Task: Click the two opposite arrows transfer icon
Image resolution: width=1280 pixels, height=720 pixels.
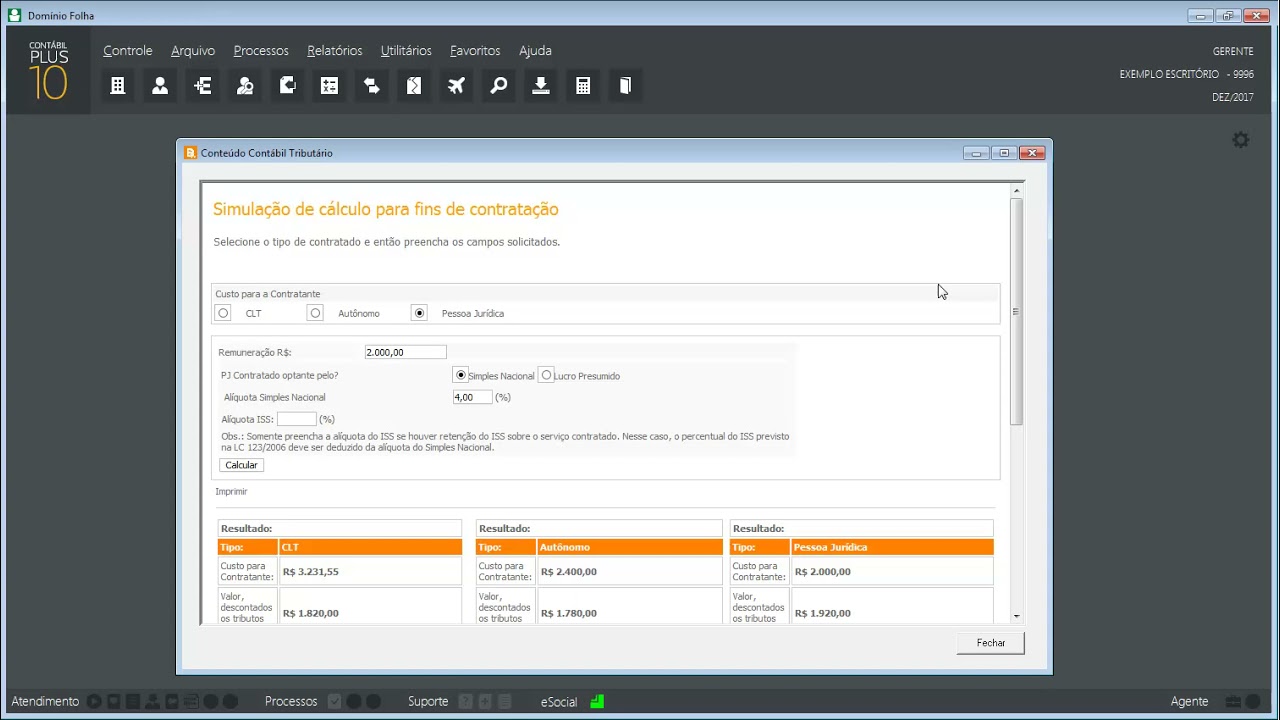Action: 372,86
